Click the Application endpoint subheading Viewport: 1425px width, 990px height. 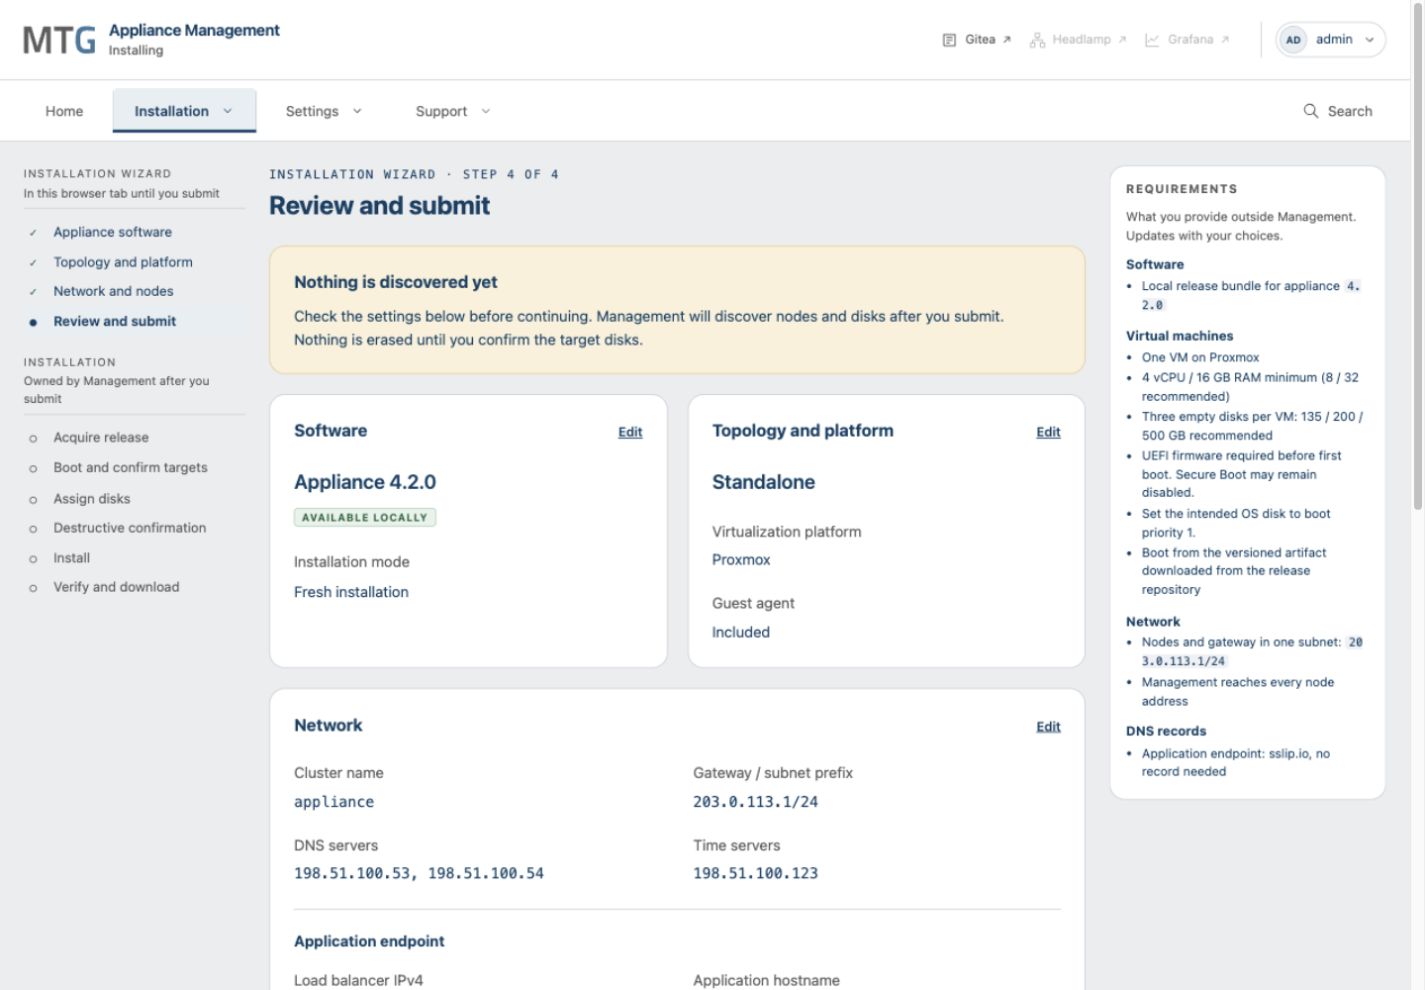369,941
